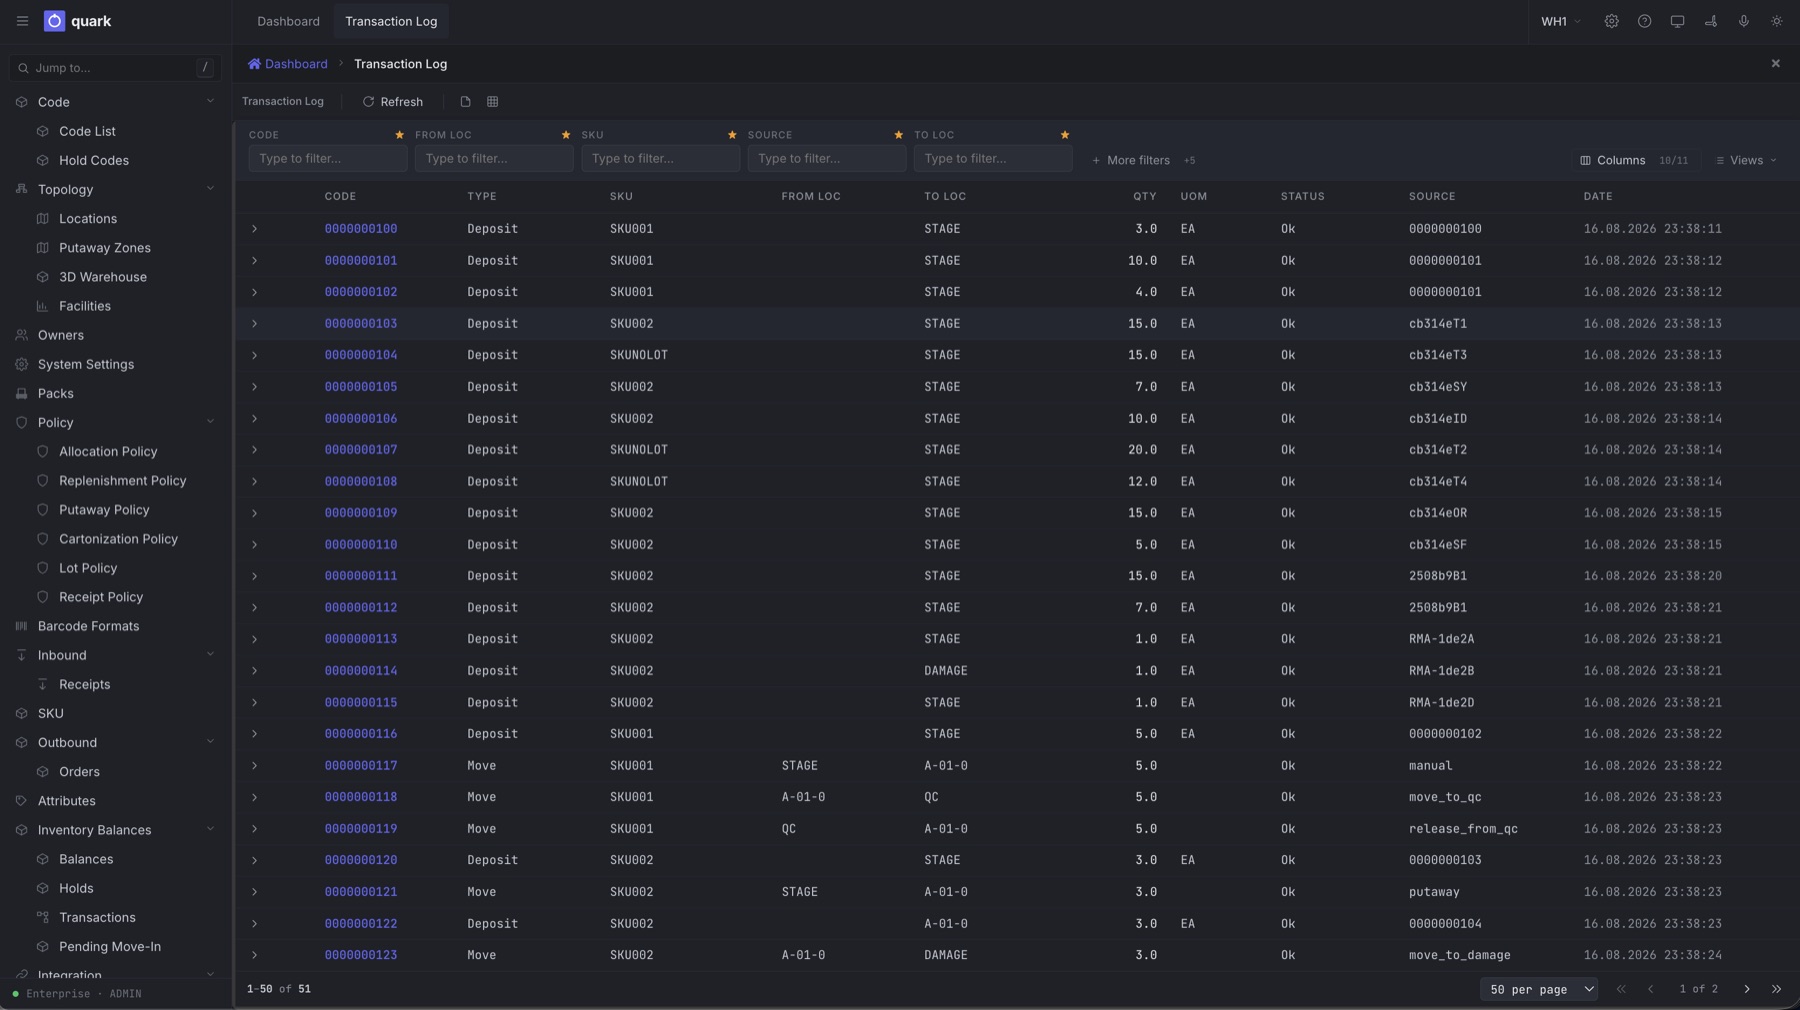1800x1010 pixels.
Task: Toggle the light/dark theme sun icon
Action: click(1776, 21)
